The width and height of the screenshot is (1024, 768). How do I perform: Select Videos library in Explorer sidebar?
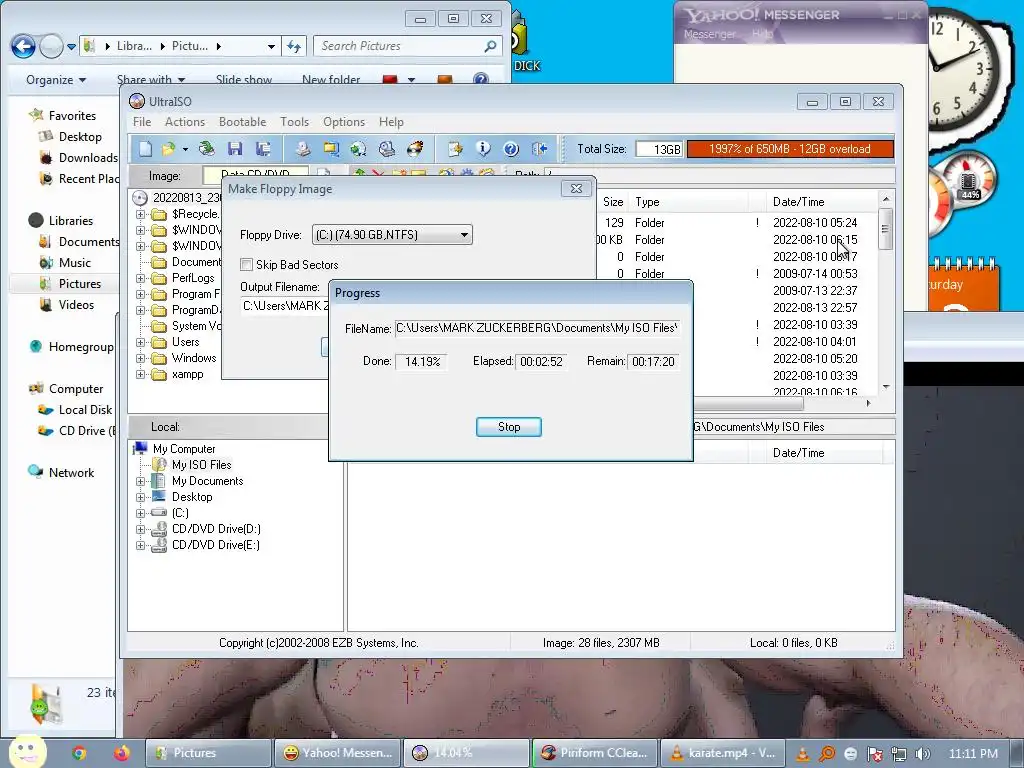[x=76, y=304]
